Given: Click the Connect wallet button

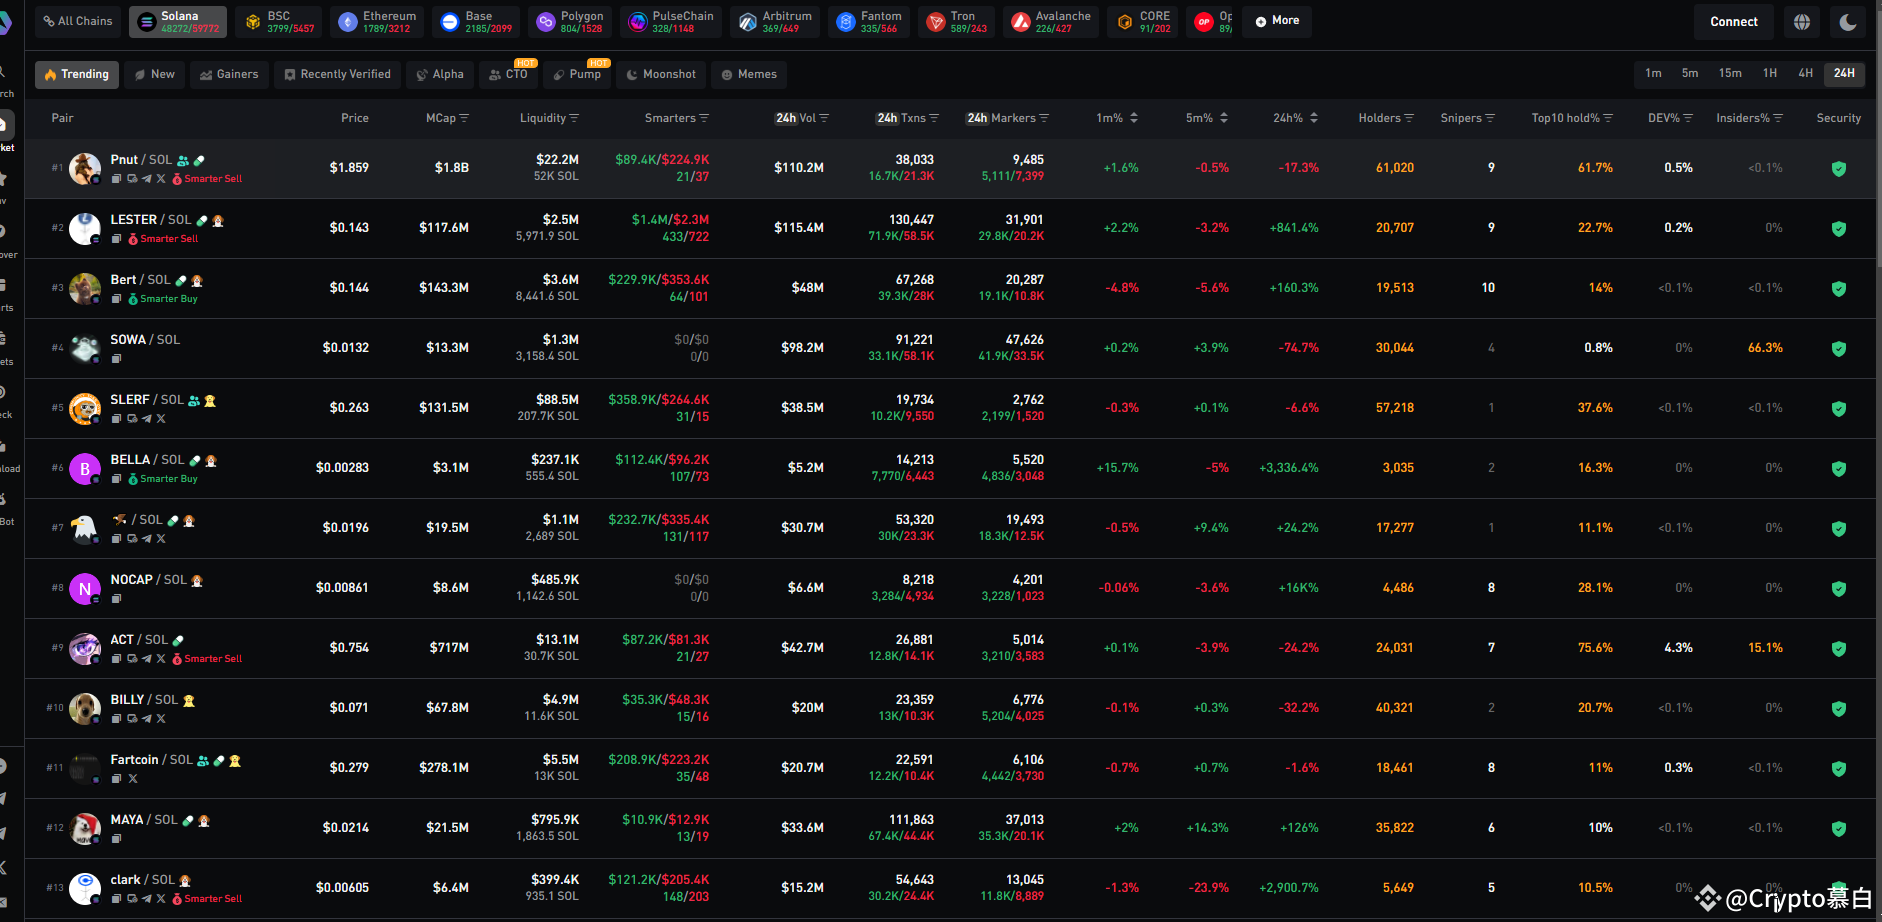Looking at the screenshot, I should (x=1733, y=21).
